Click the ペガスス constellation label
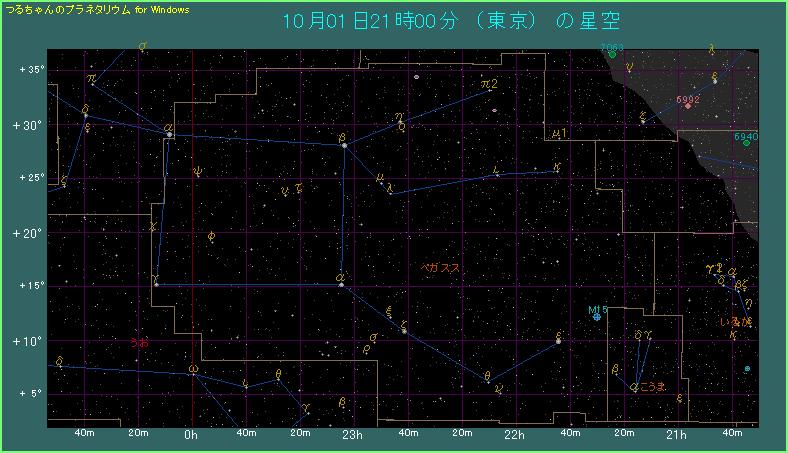This screenshot has width=788, height=453. tap(439, 268)
